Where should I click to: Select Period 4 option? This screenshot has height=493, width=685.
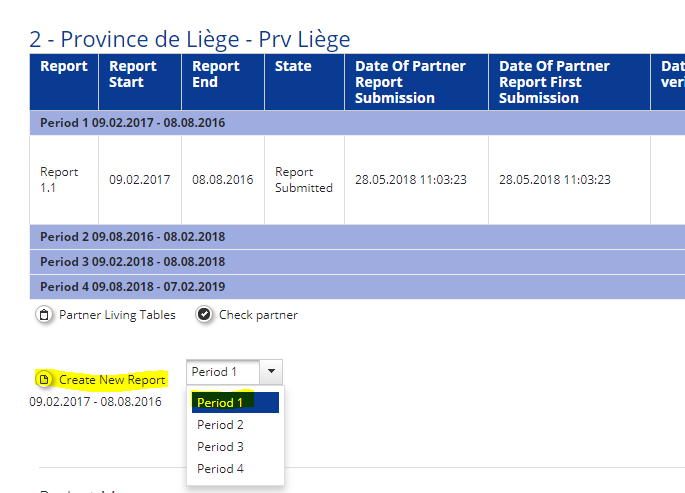coord(221,469)
